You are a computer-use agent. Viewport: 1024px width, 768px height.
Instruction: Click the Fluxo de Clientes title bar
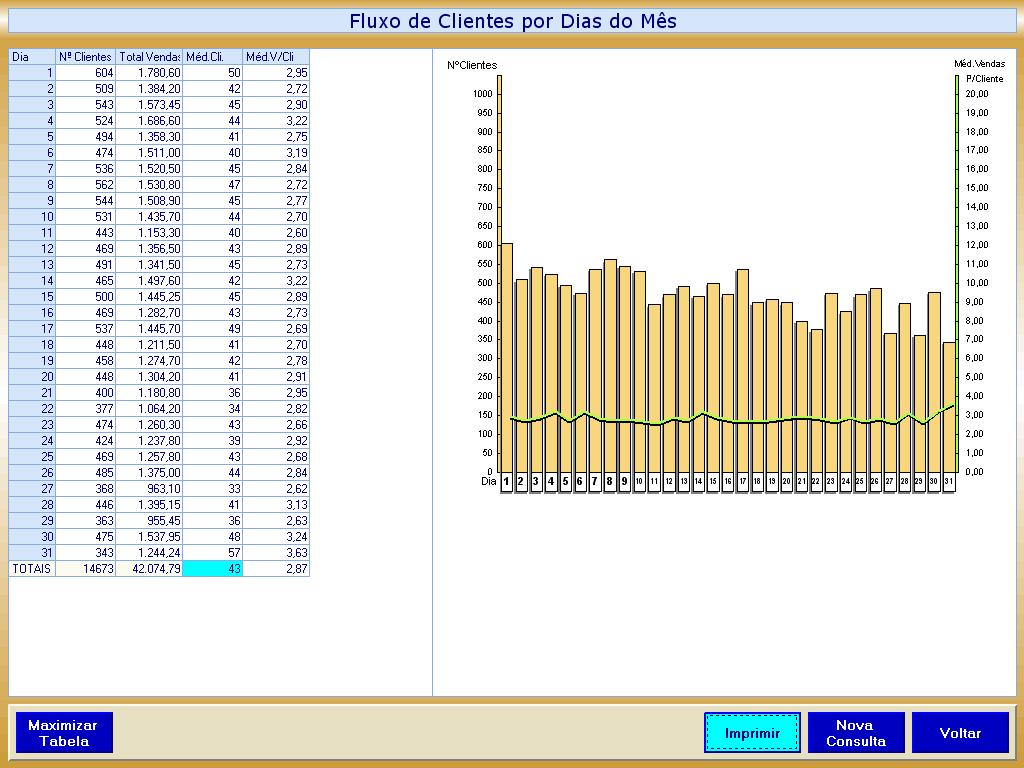tap(512, 21)
